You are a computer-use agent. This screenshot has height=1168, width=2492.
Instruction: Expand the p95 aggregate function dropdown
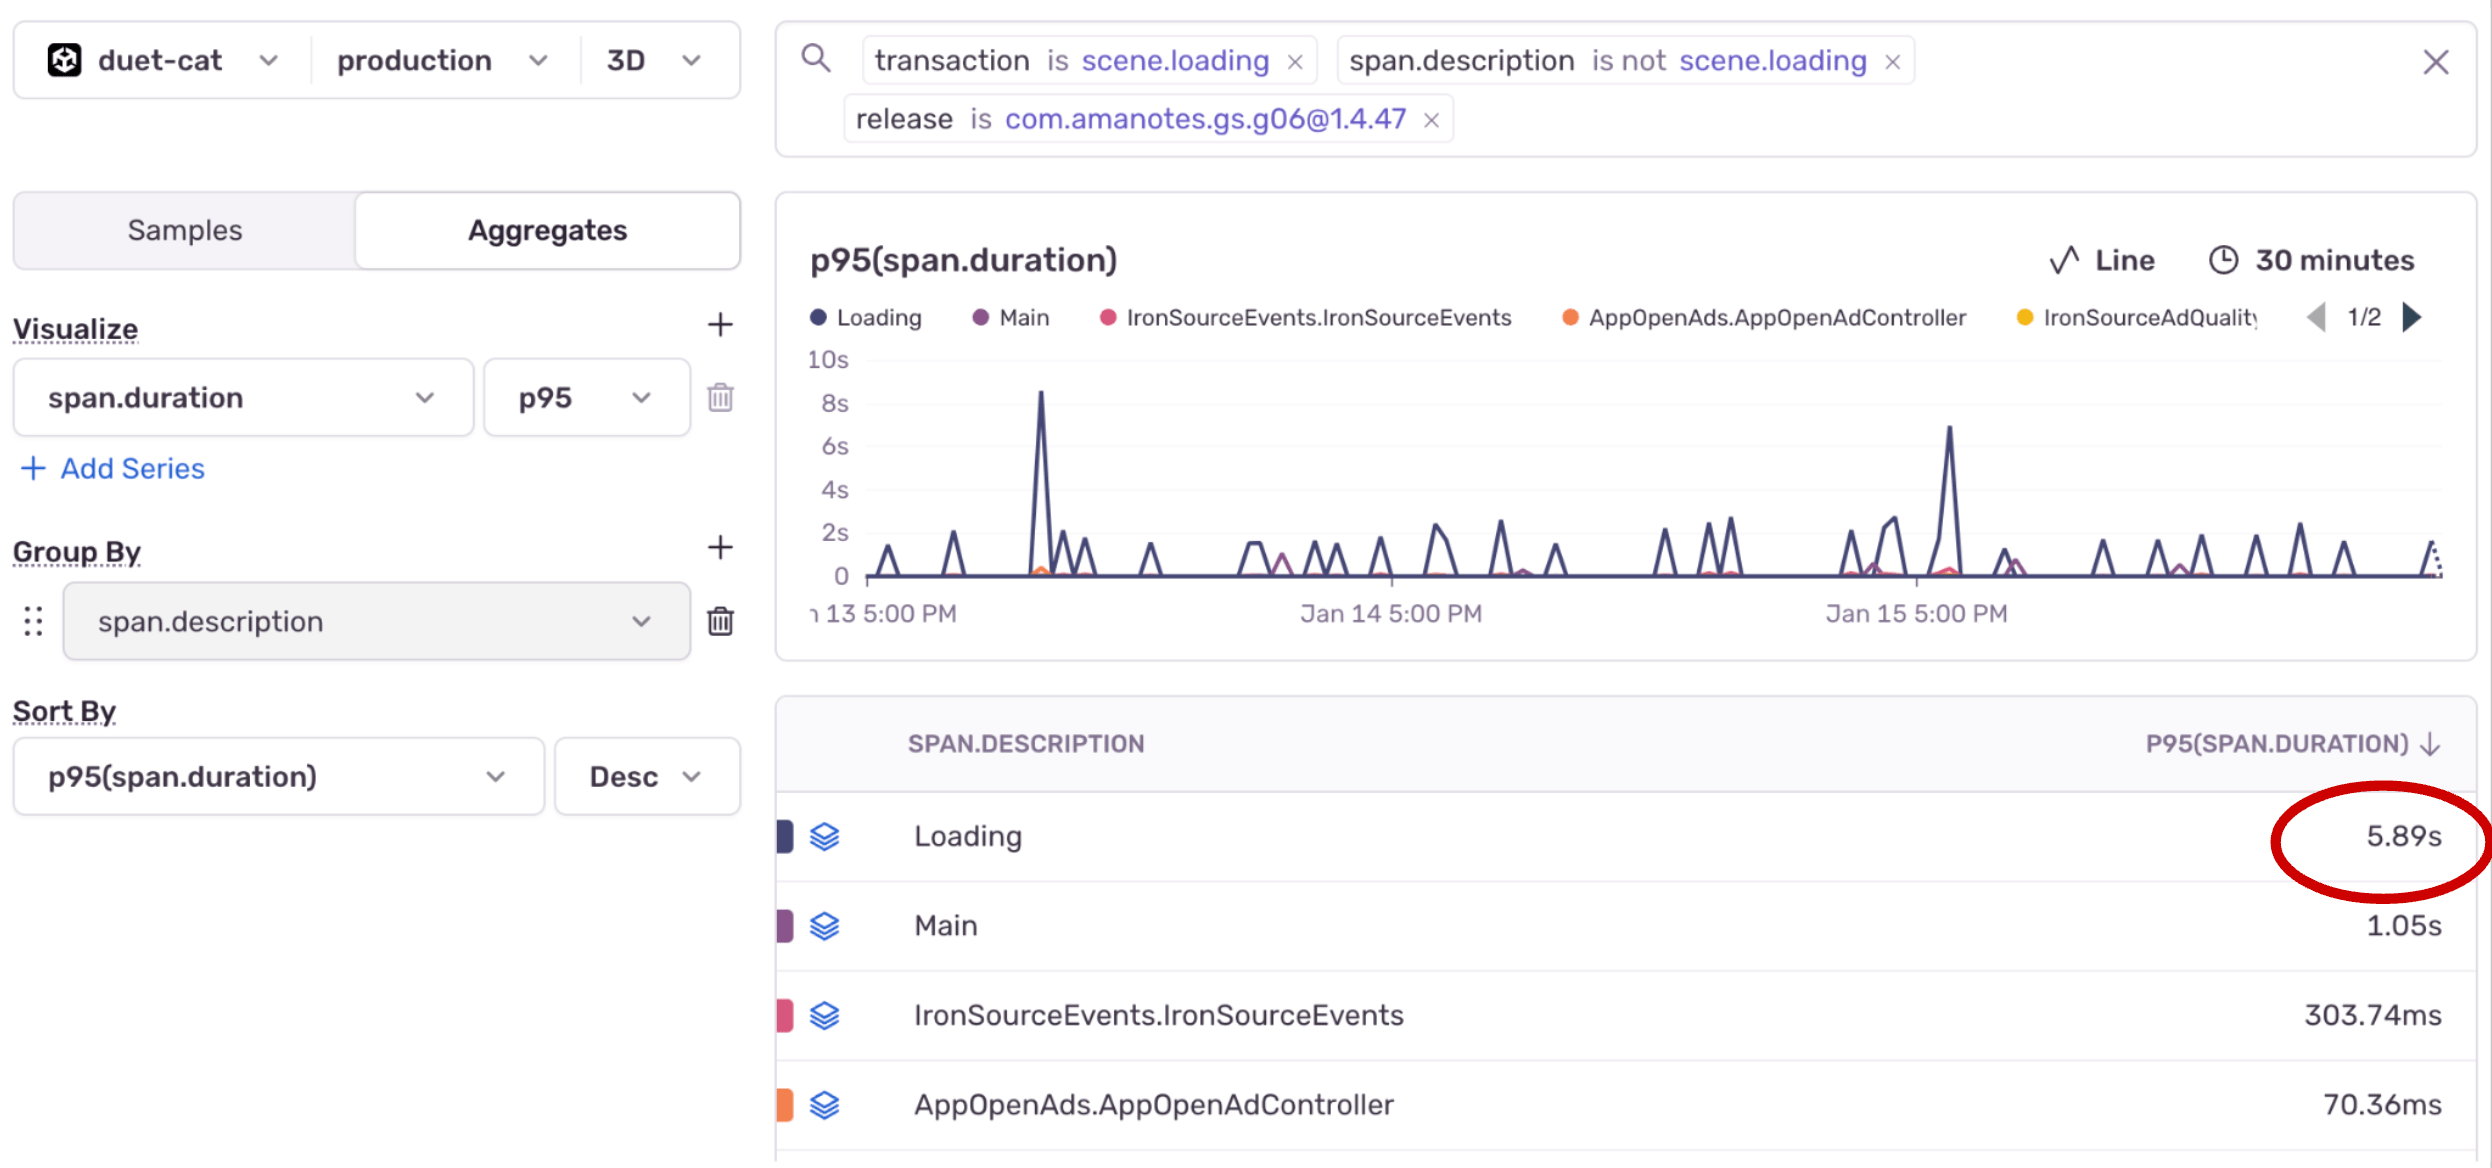586,398
